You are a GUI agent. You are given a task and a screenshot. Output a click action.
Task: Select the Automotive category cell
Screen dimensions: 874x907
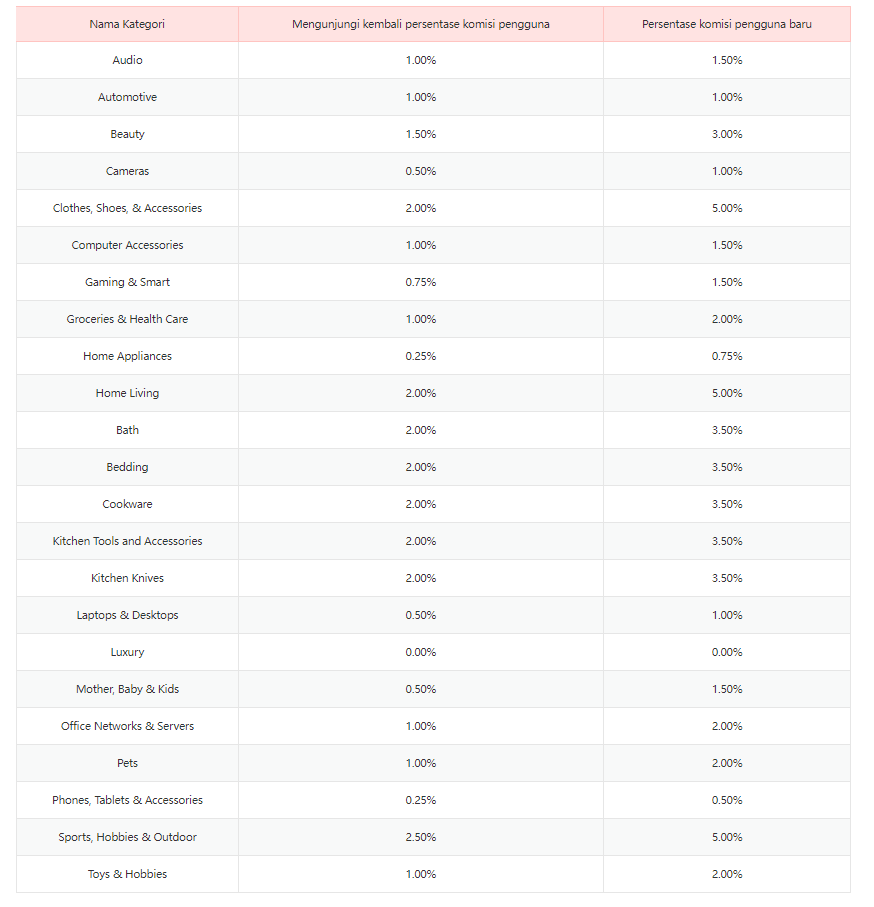pyautogui.click(x=127, y=98)
